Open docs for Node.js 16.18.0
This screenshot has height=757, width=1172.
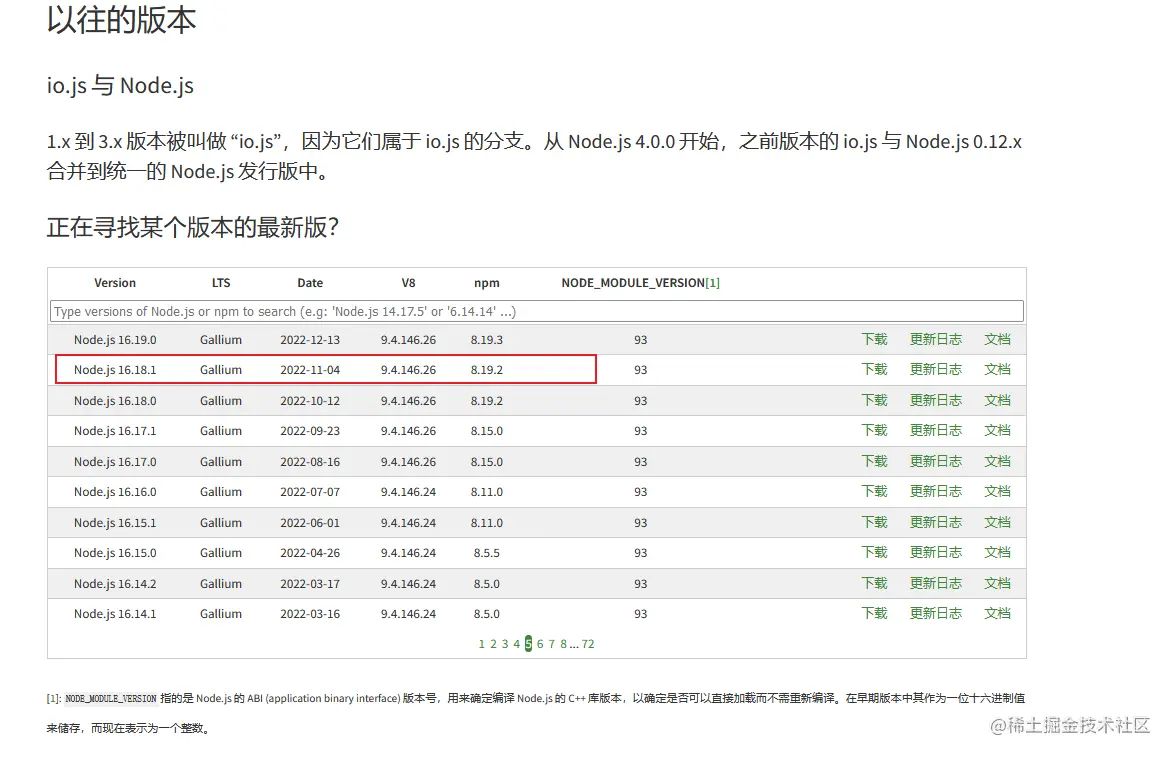(x=997, y=401)
